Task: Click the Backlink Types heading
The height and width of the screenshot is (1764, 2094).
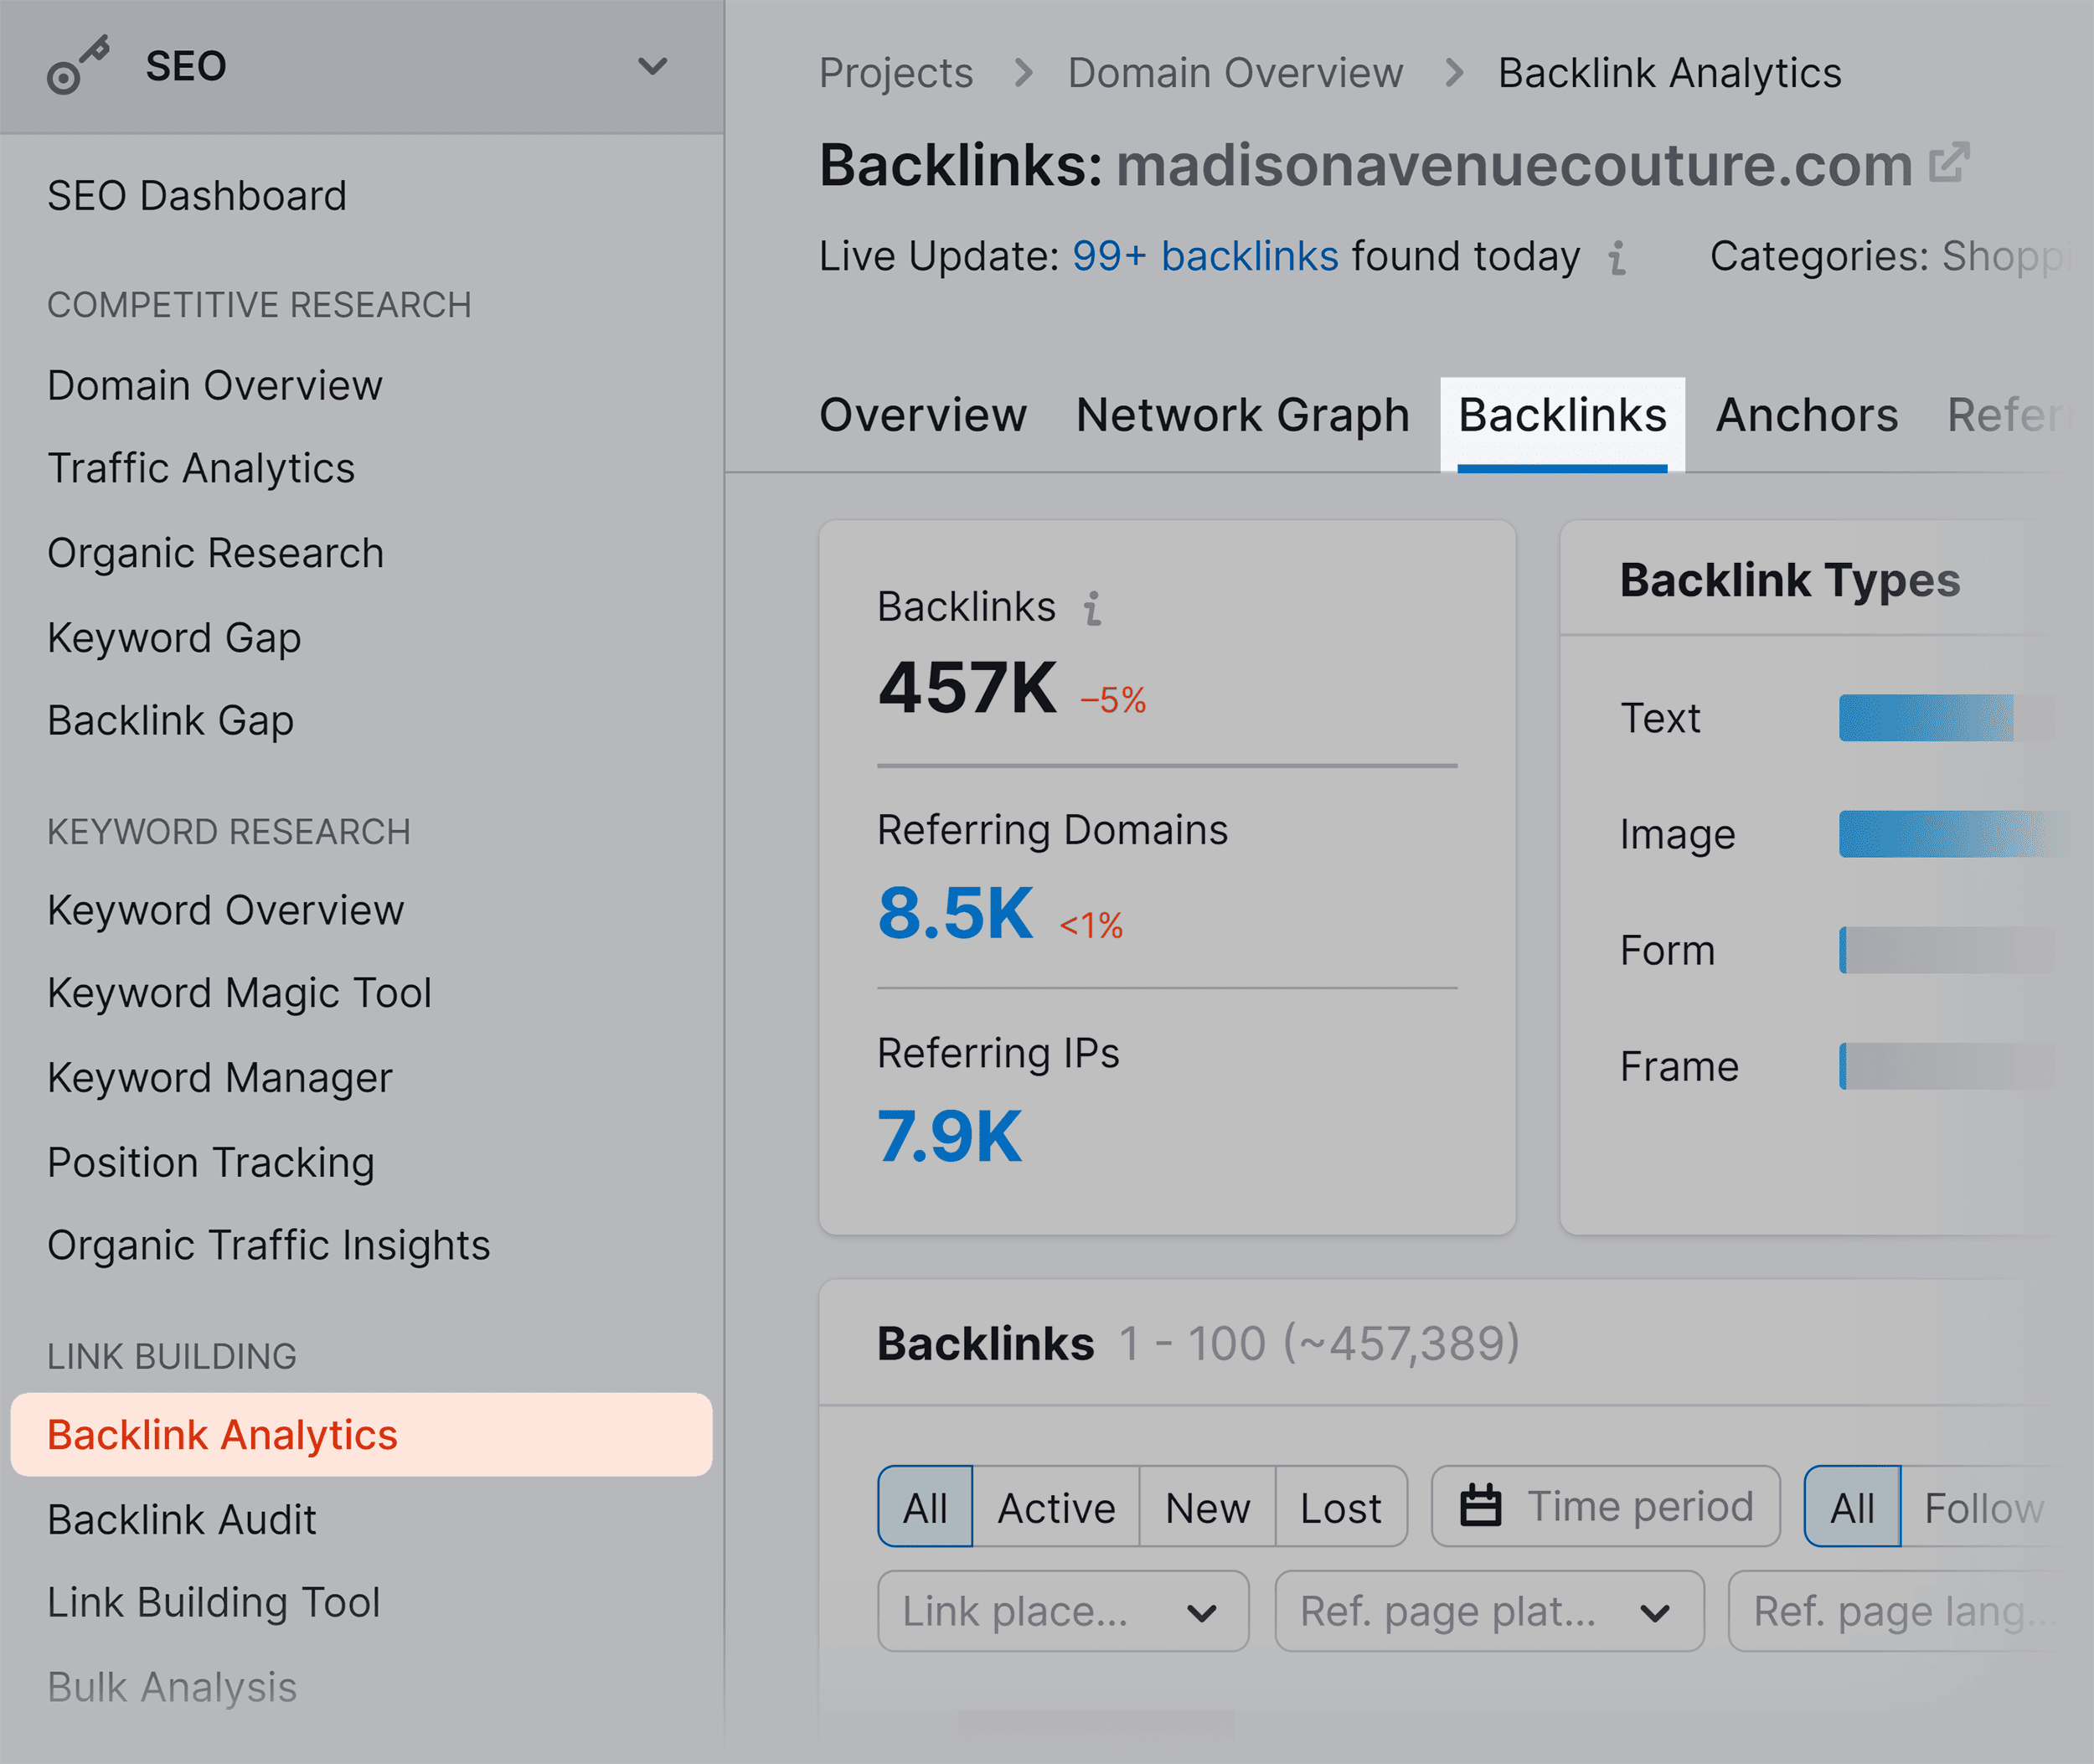Action: pos(1790,581)
